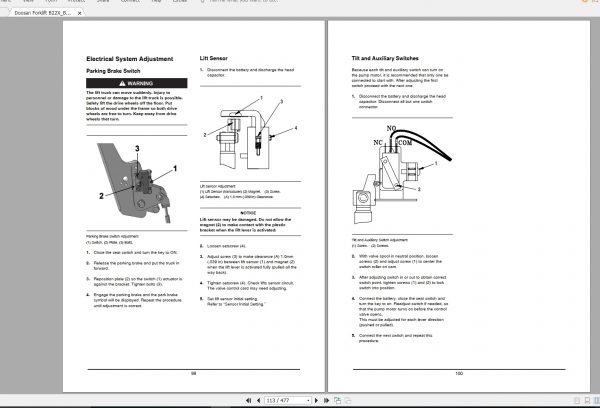This screenshot has width=600, height=408.
Task: Click the 'Lift Sensor Adjustment' figure caption
Action: (217, 186)
